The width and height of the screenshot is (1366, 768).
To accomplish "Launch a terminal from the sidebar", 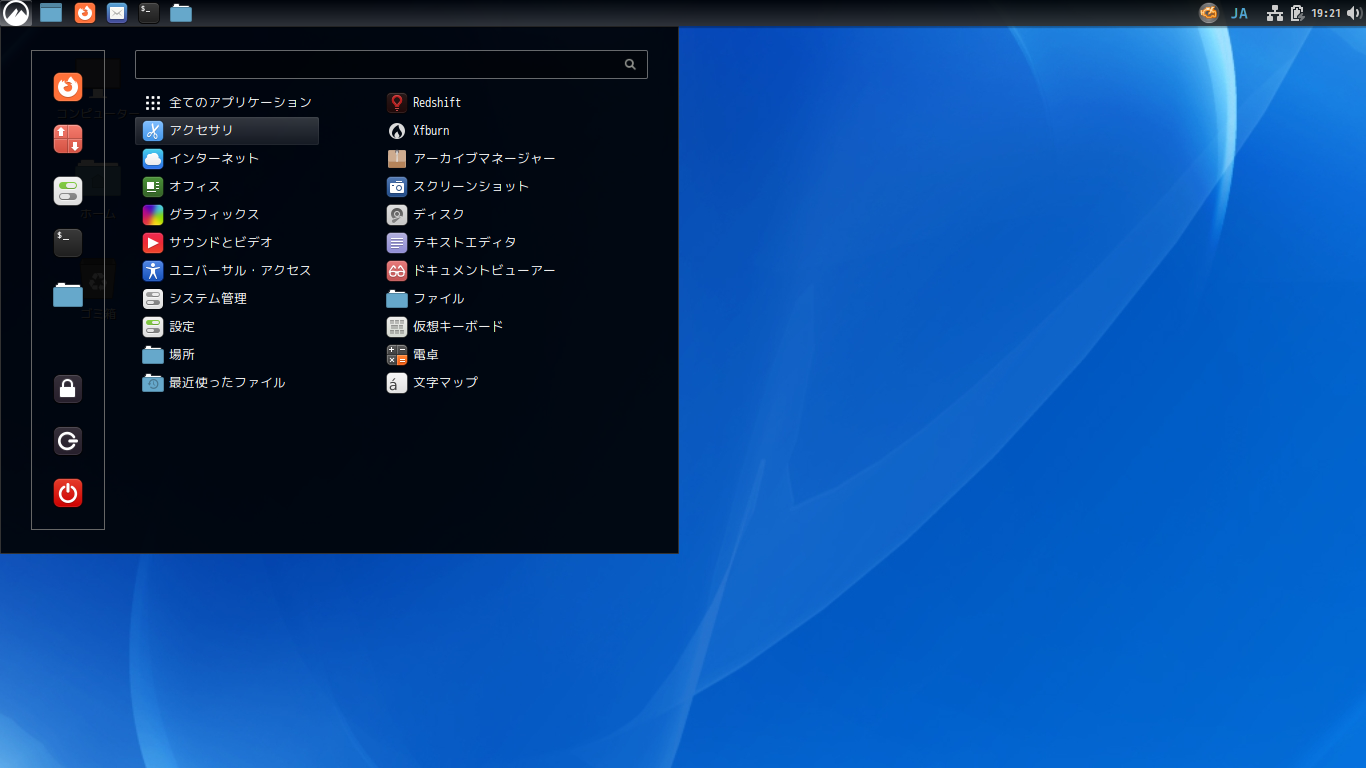I will [67, 242].
